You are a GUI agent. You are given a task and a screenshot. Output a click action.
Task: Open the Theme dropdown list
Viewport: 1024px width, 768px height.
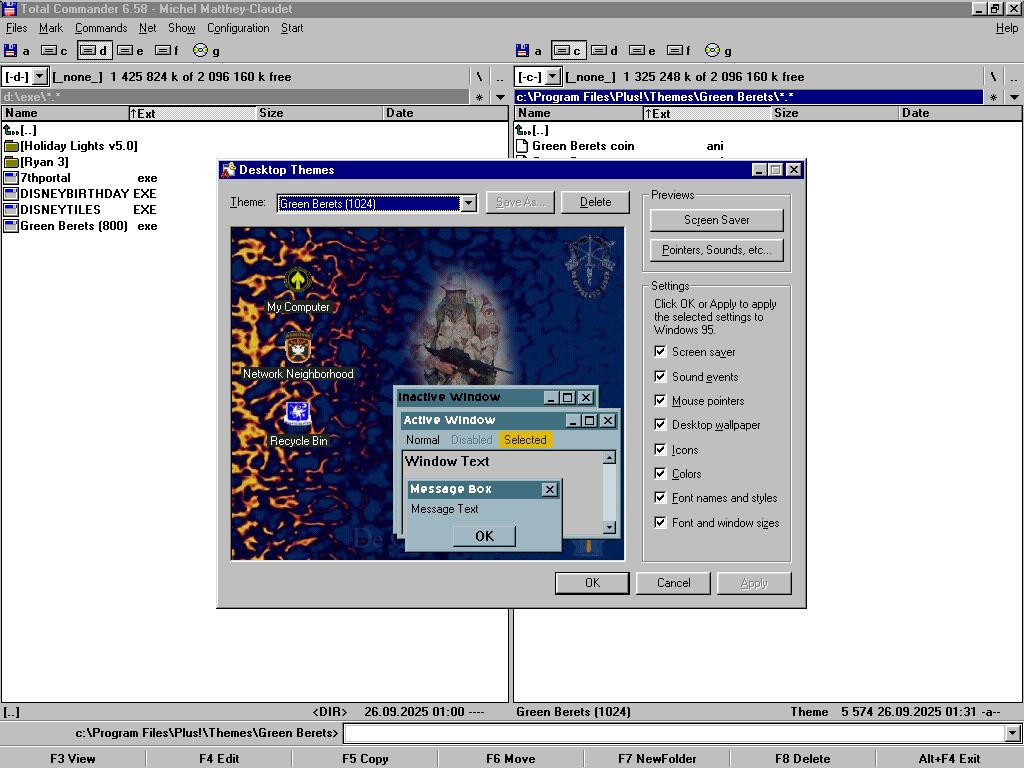coord(468,203)
